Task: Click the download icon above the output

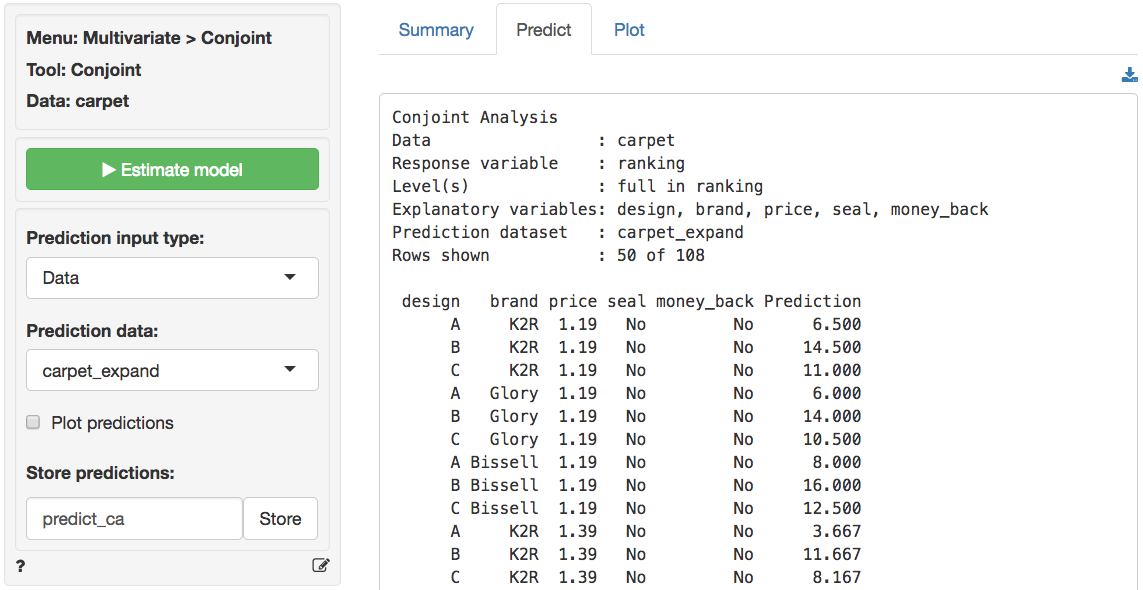Action: pyautogui.click(x=1129, y=75)
